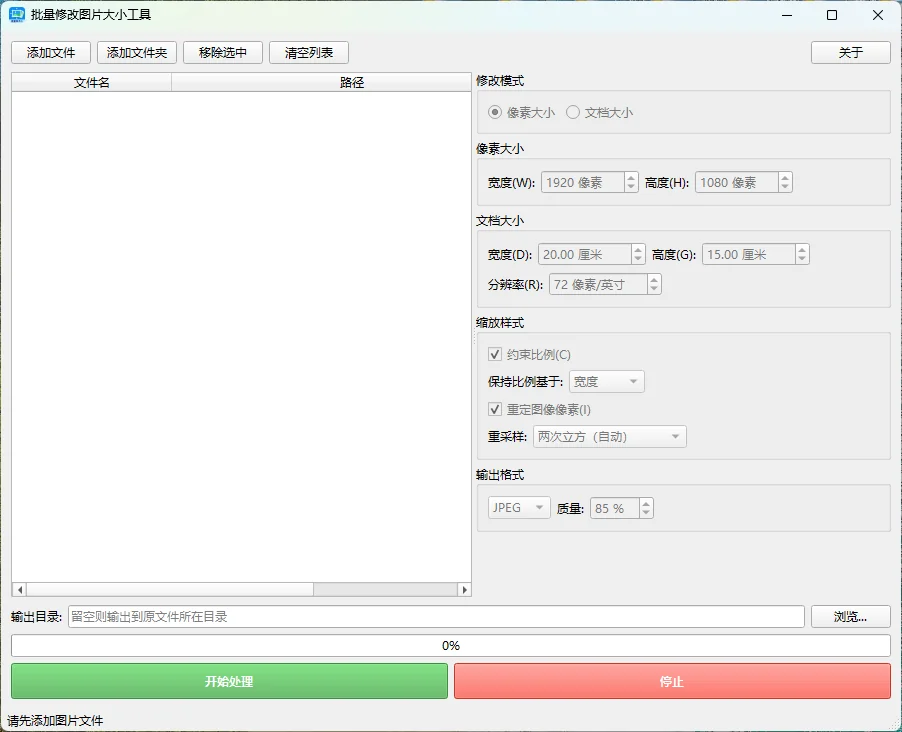Click the file list left scroll arrow
This screenshot has height=732, width=902.
point(20,589)
